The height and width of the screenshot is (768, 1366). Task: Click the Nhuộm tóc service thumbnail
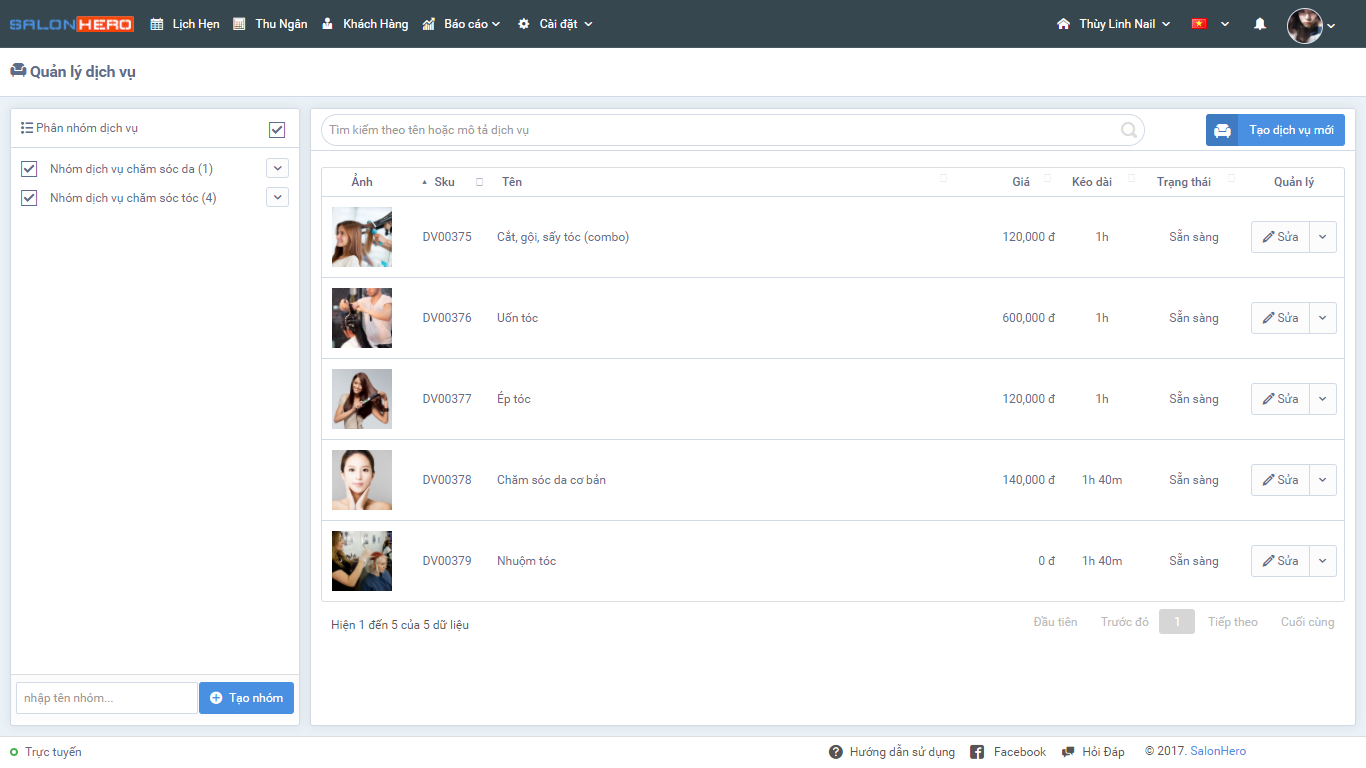(x=362, y=561)
